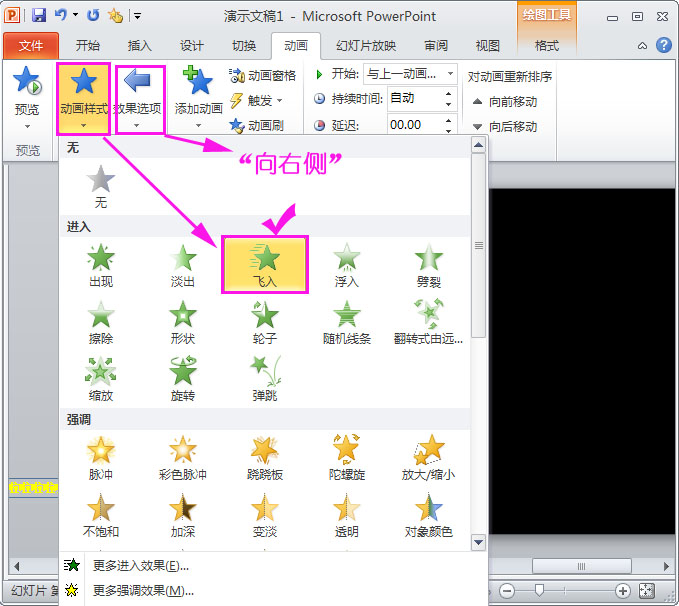Click the undo arrow in quick access
Image resolution: width=679 pixels, height=606 pixels.
click(x=60, y=15)
